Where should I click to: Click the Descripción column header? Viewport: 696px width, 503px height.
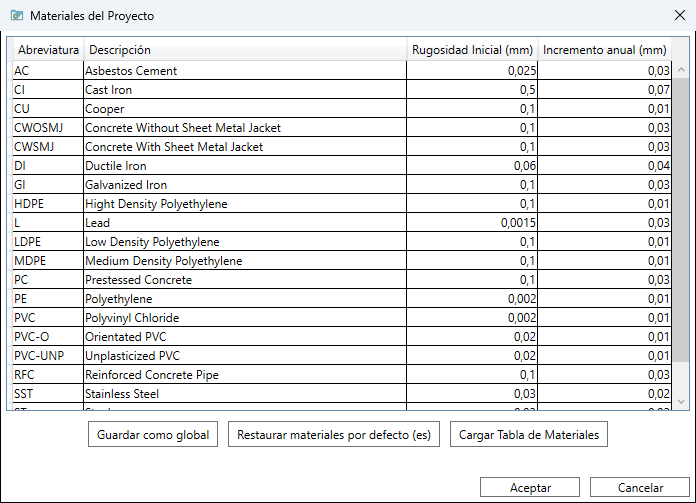coord(245,50)
